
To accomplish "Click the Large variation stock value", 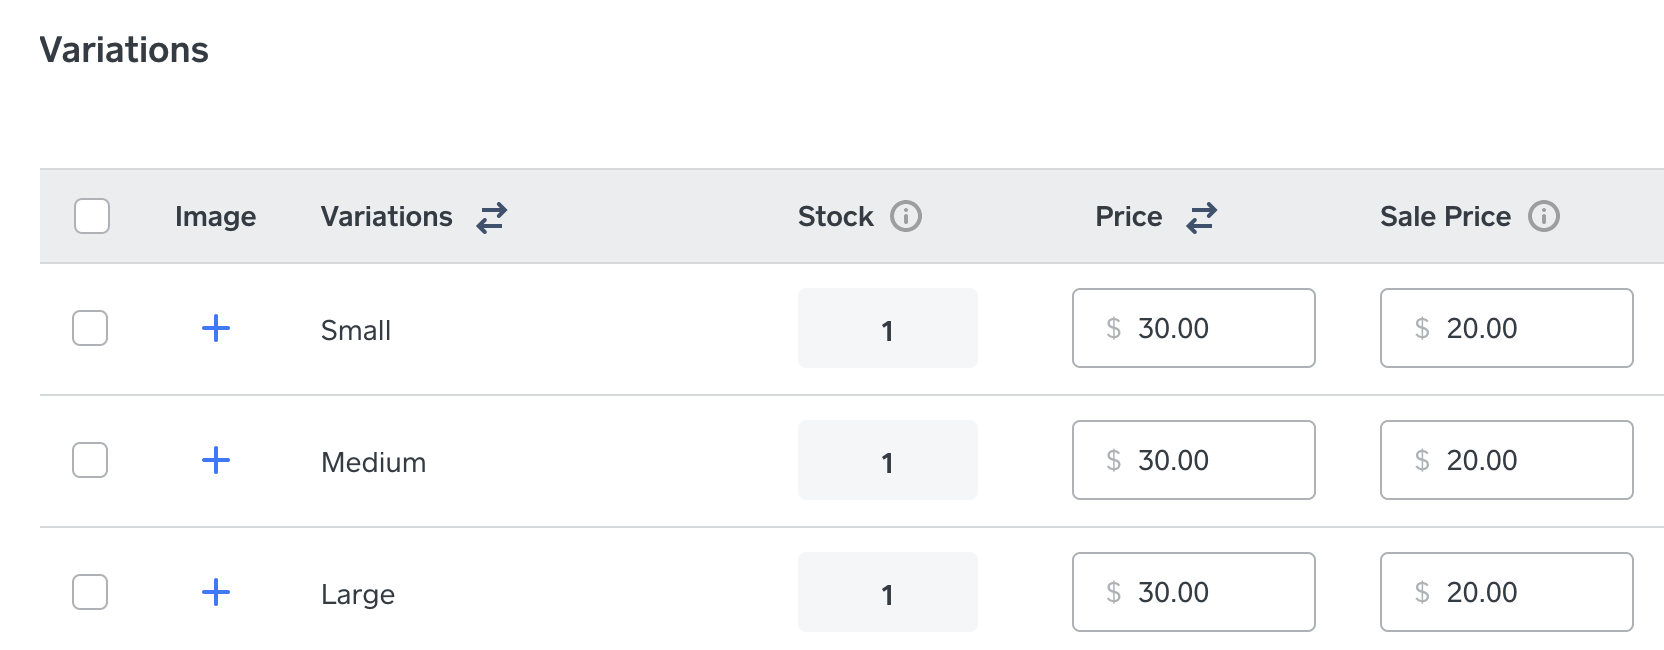I will (887, 593).
